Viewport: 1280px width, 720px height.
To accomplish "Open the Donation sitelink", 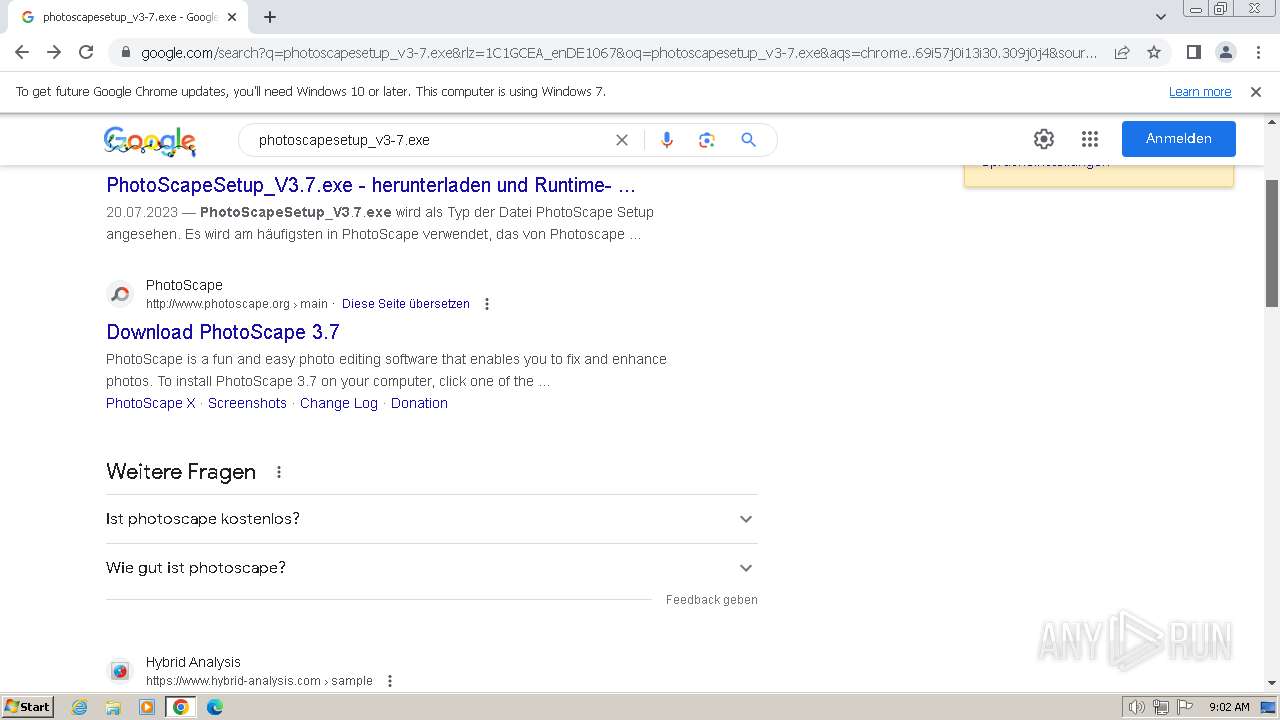I will pyautogui.click(x=419, y=403).
